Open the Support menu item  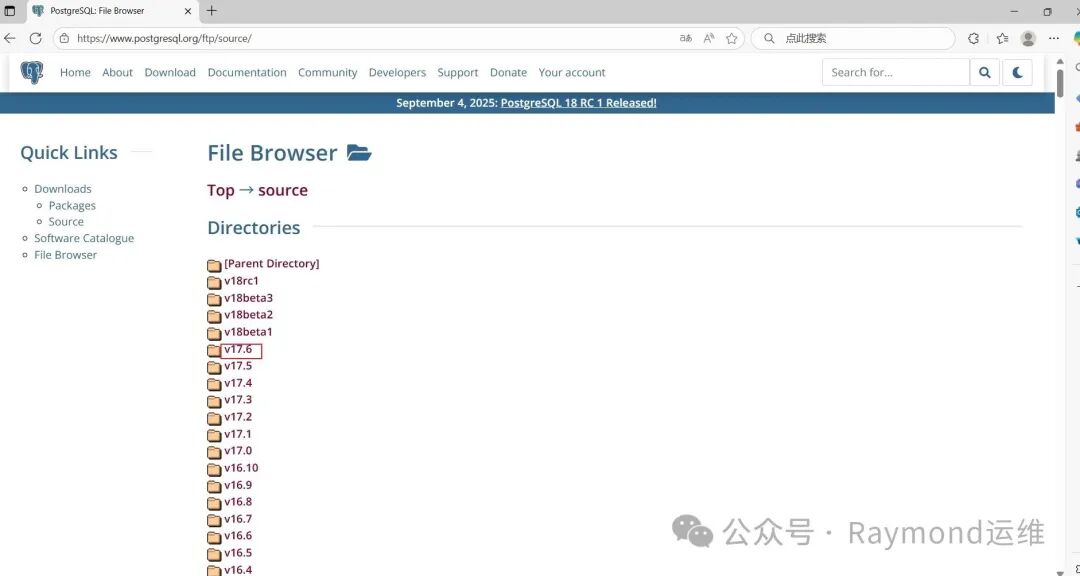458,72
